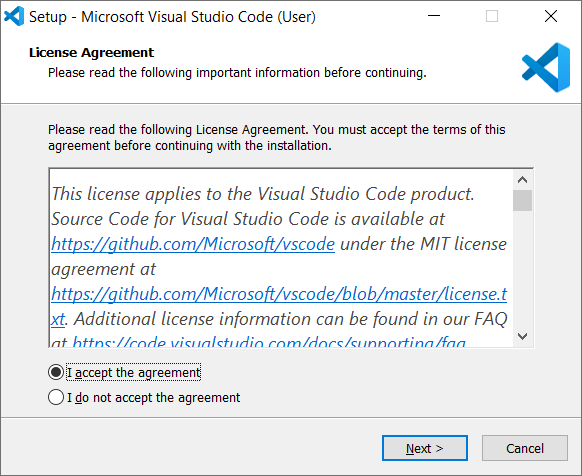The image size is (582, 476).
Task: Click "This license applies to" text line
Action: 263,194
